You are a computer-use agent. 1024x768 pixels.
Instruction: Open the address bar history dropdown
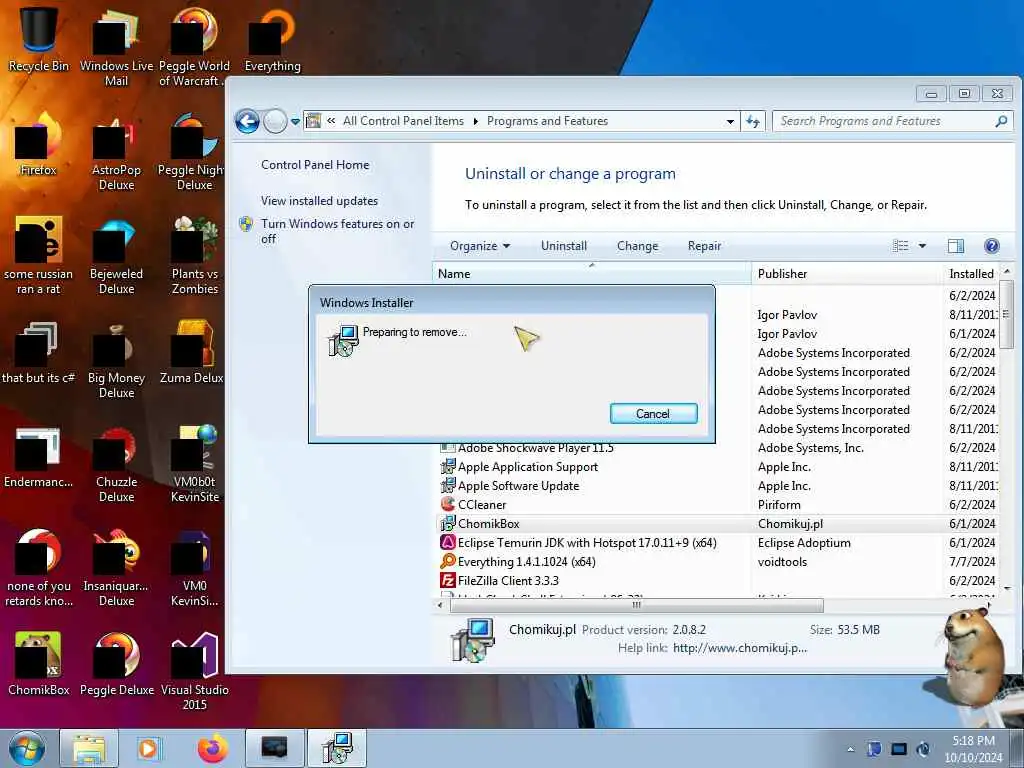(x=730, y=121)
